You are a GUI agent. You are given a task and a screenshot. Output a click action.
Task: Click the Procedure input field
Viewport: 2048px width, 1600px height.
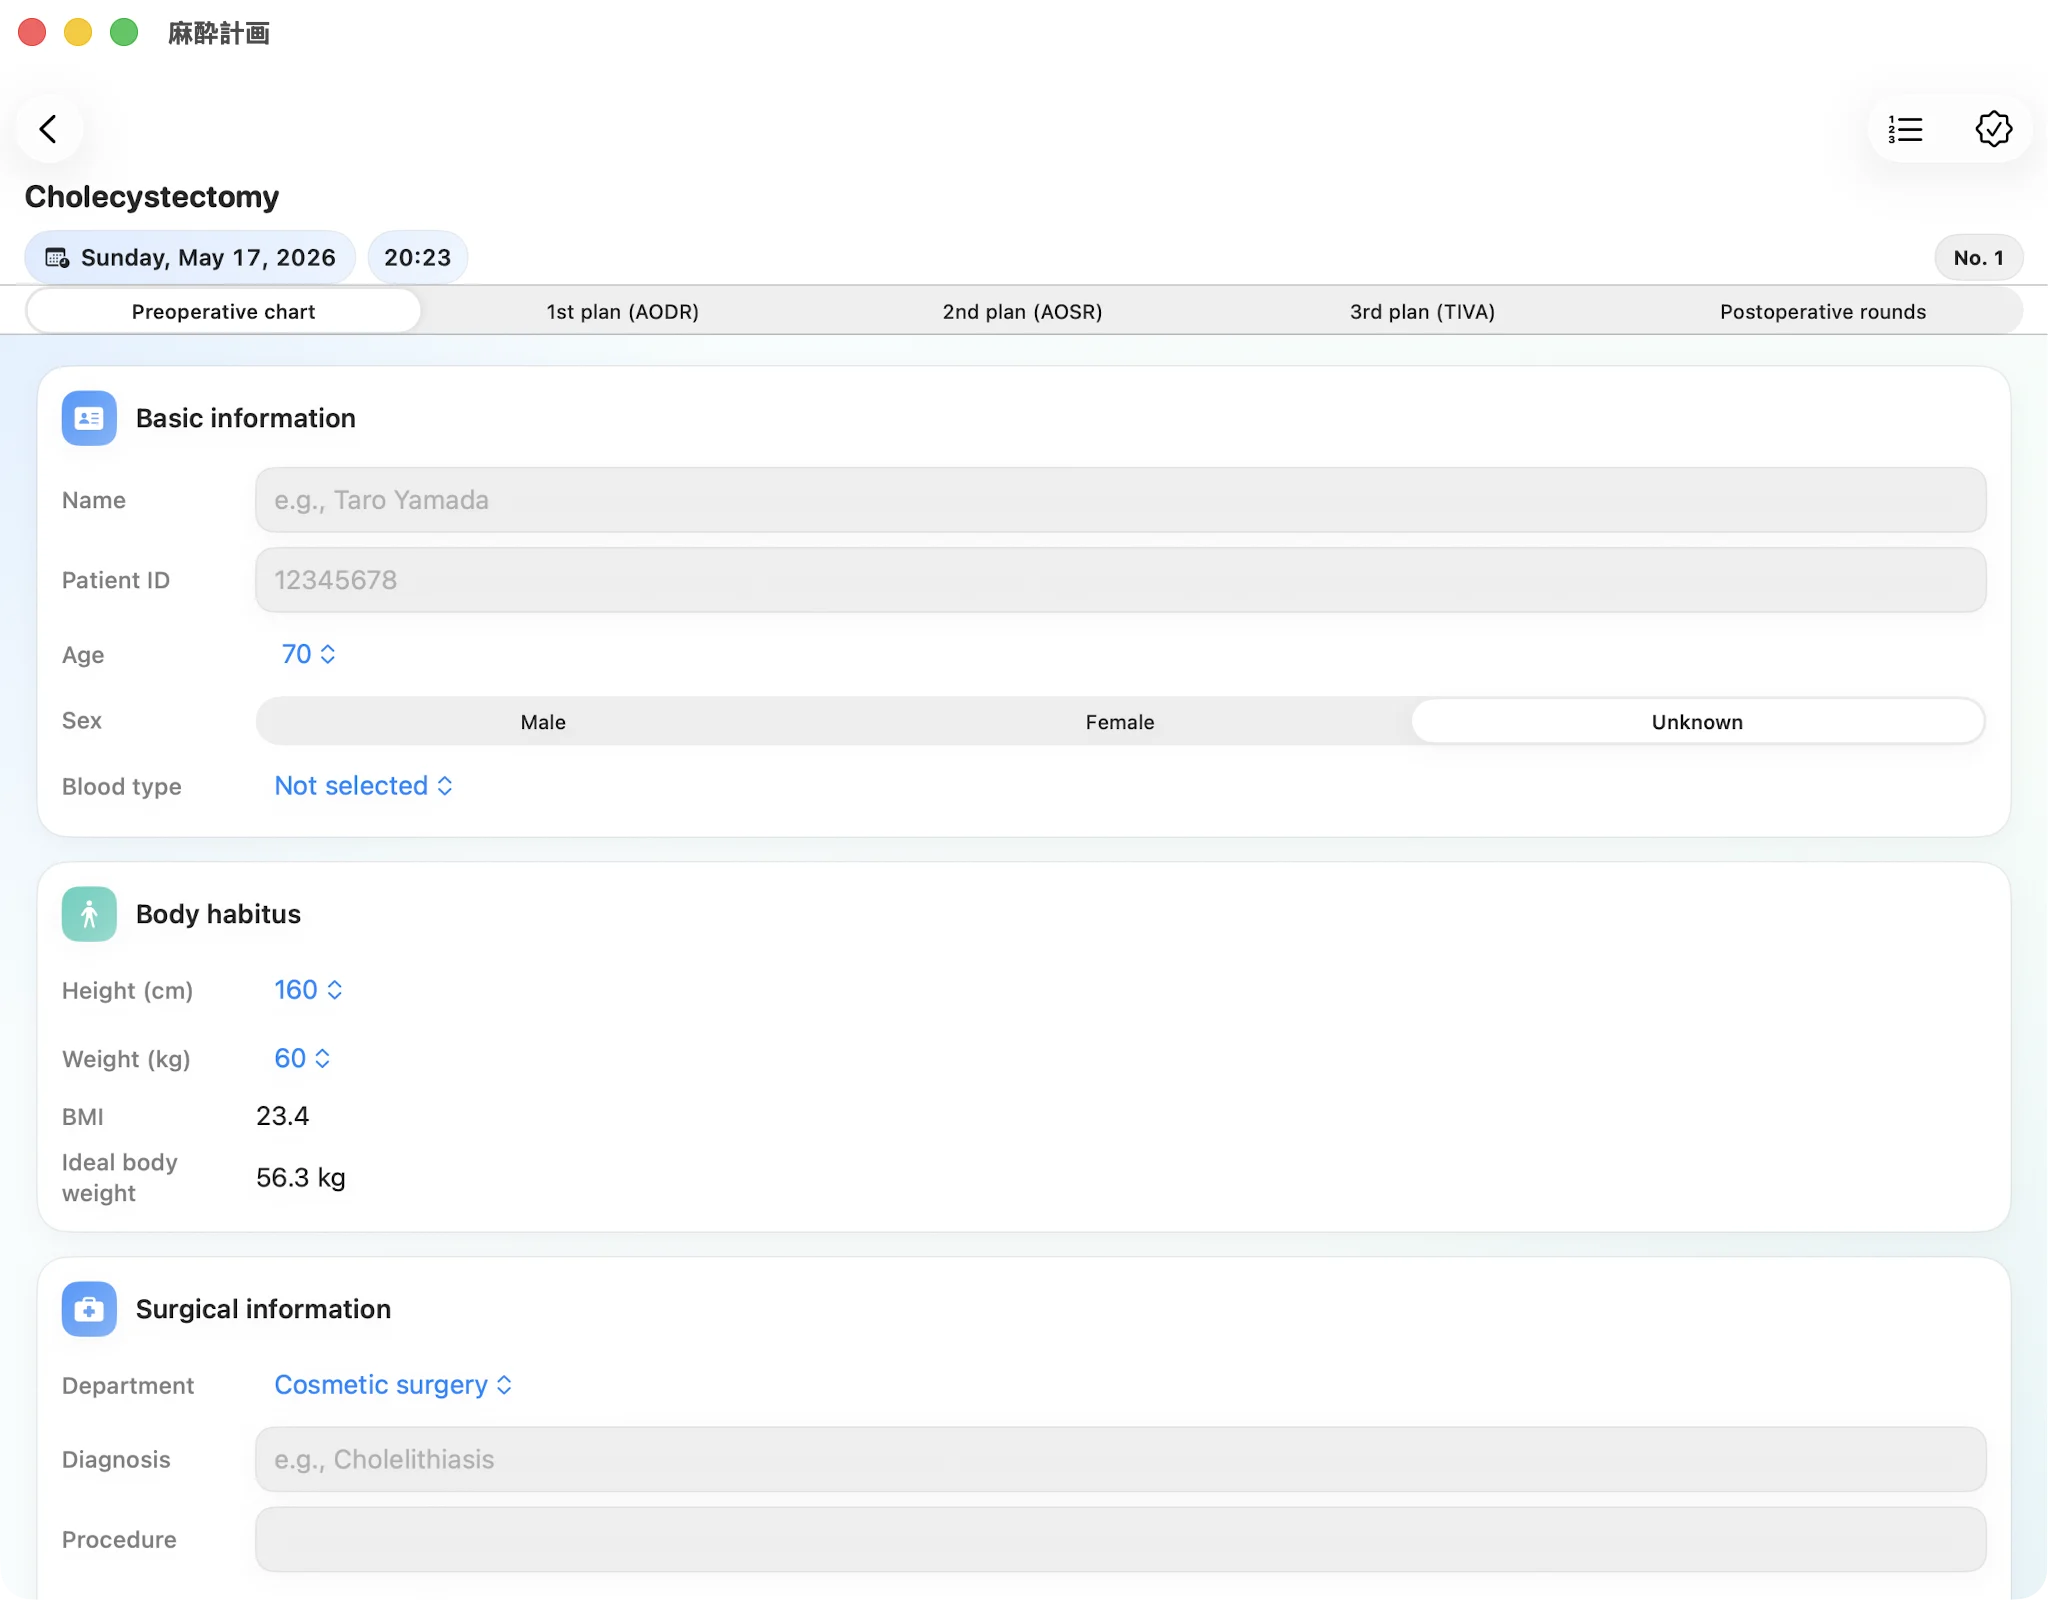pos(1120,1540)
